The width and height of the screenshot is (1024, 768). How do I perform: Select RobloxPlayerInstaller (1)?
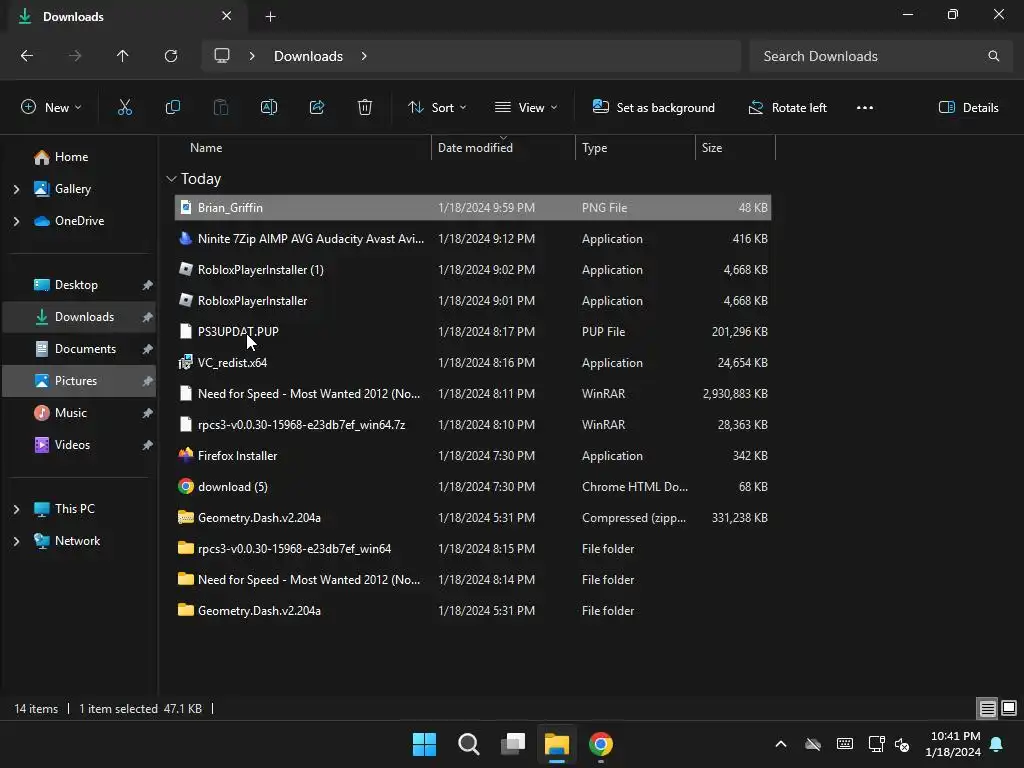pyautogui.click(x=473, y=270)
